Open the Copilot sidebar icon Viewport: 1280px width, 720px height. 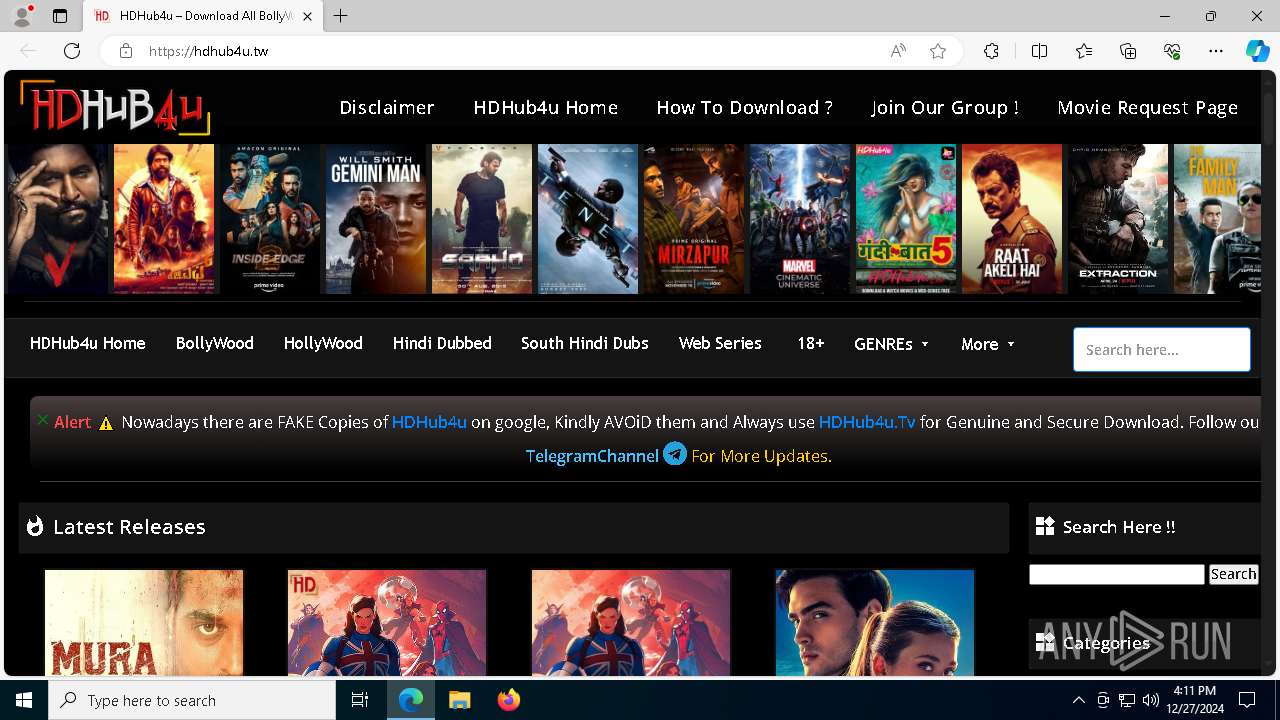1257,51
